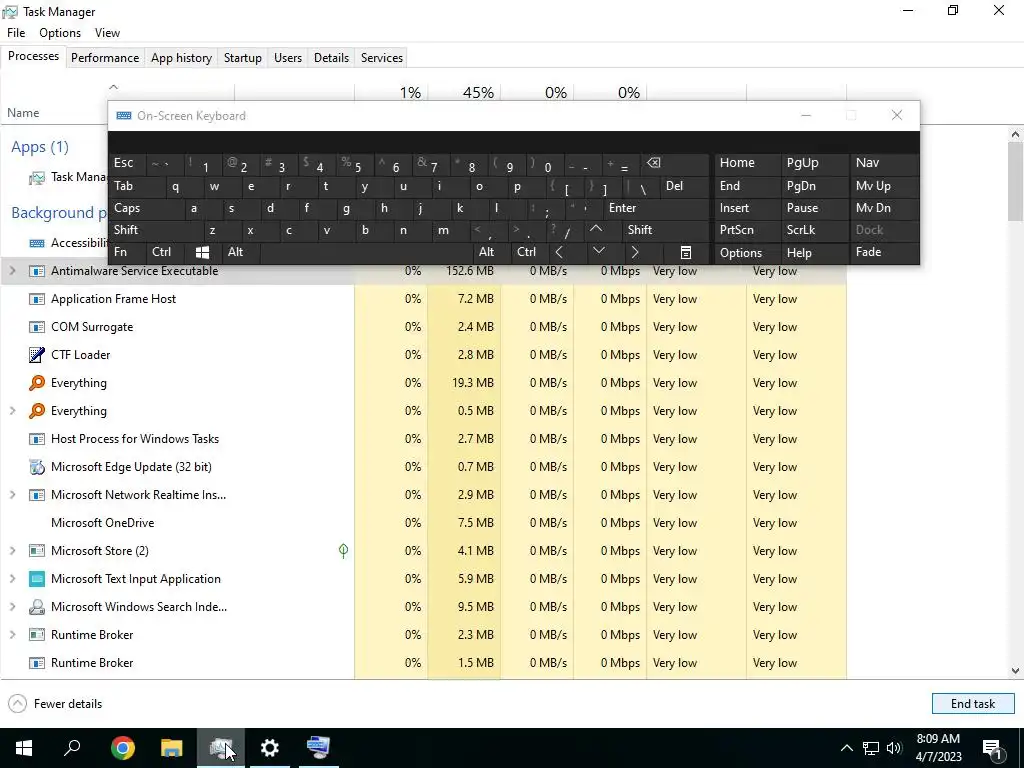Open File Explorer from the taskbar
The image size is (1024, 768).
click(172, 748)
